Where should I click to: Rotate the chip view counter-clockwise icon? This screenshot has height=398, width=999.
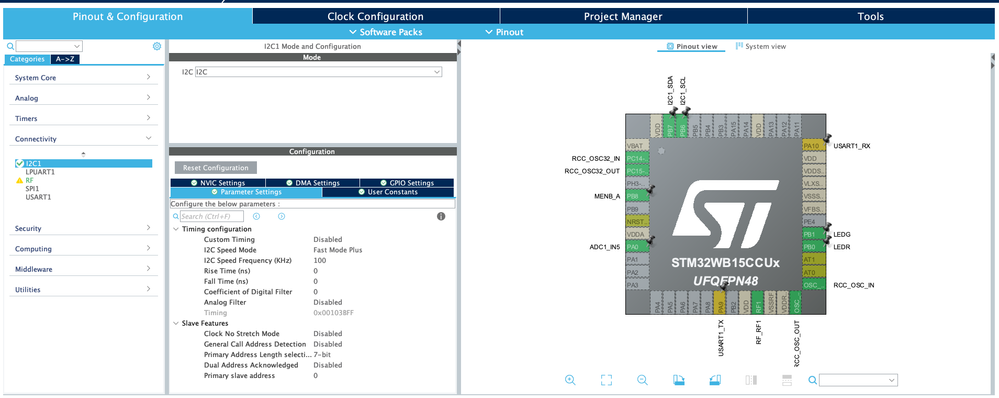[x=715, y=380]
